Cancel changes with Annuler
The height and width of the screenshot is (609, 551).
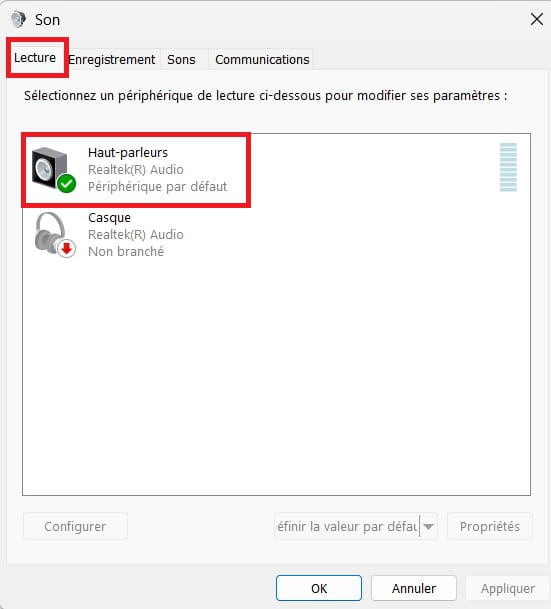pos(414,588)
